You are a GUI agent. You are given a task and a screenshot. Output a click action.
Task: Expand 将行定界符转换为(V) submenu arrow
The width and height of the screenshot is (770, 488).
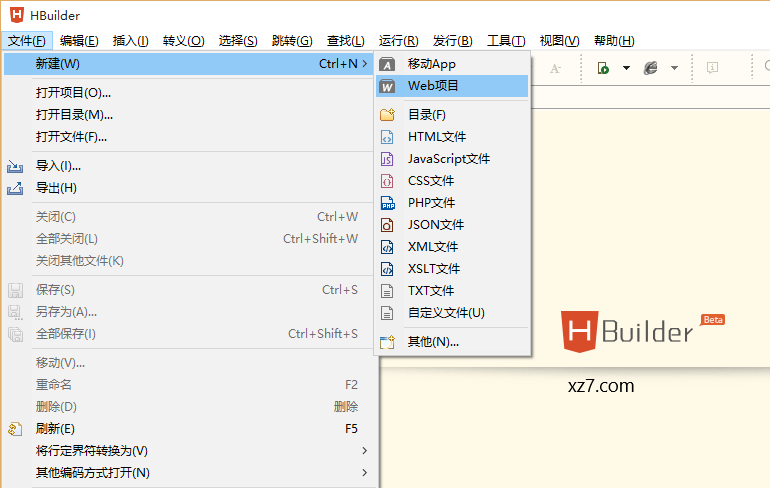pyautogui.click(x=364, y=451)
